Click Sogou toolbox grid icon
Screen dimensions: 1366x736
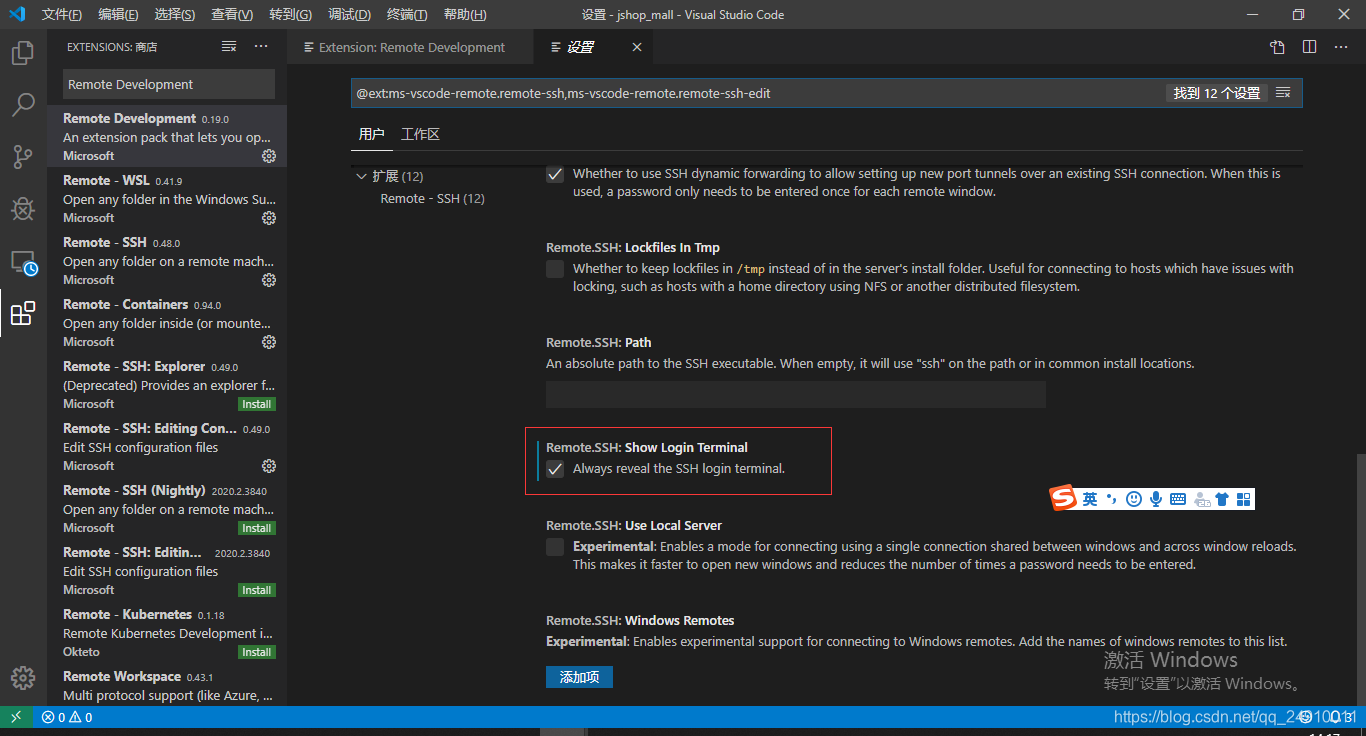[1243, 498]
